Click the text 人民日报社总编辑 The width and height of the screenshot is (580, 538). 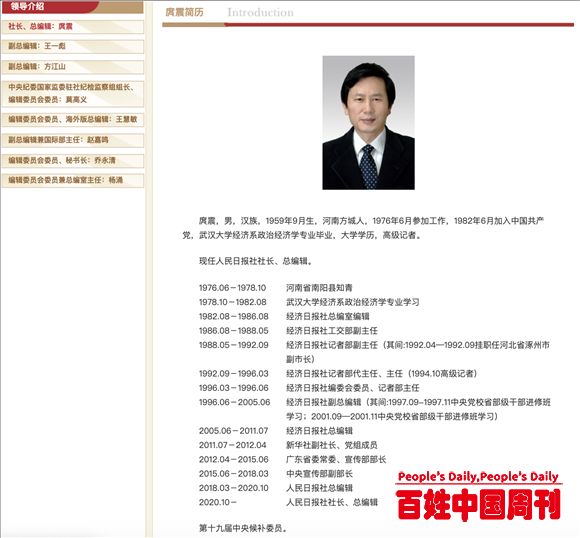pyautogui.click(x=319, y=488)
